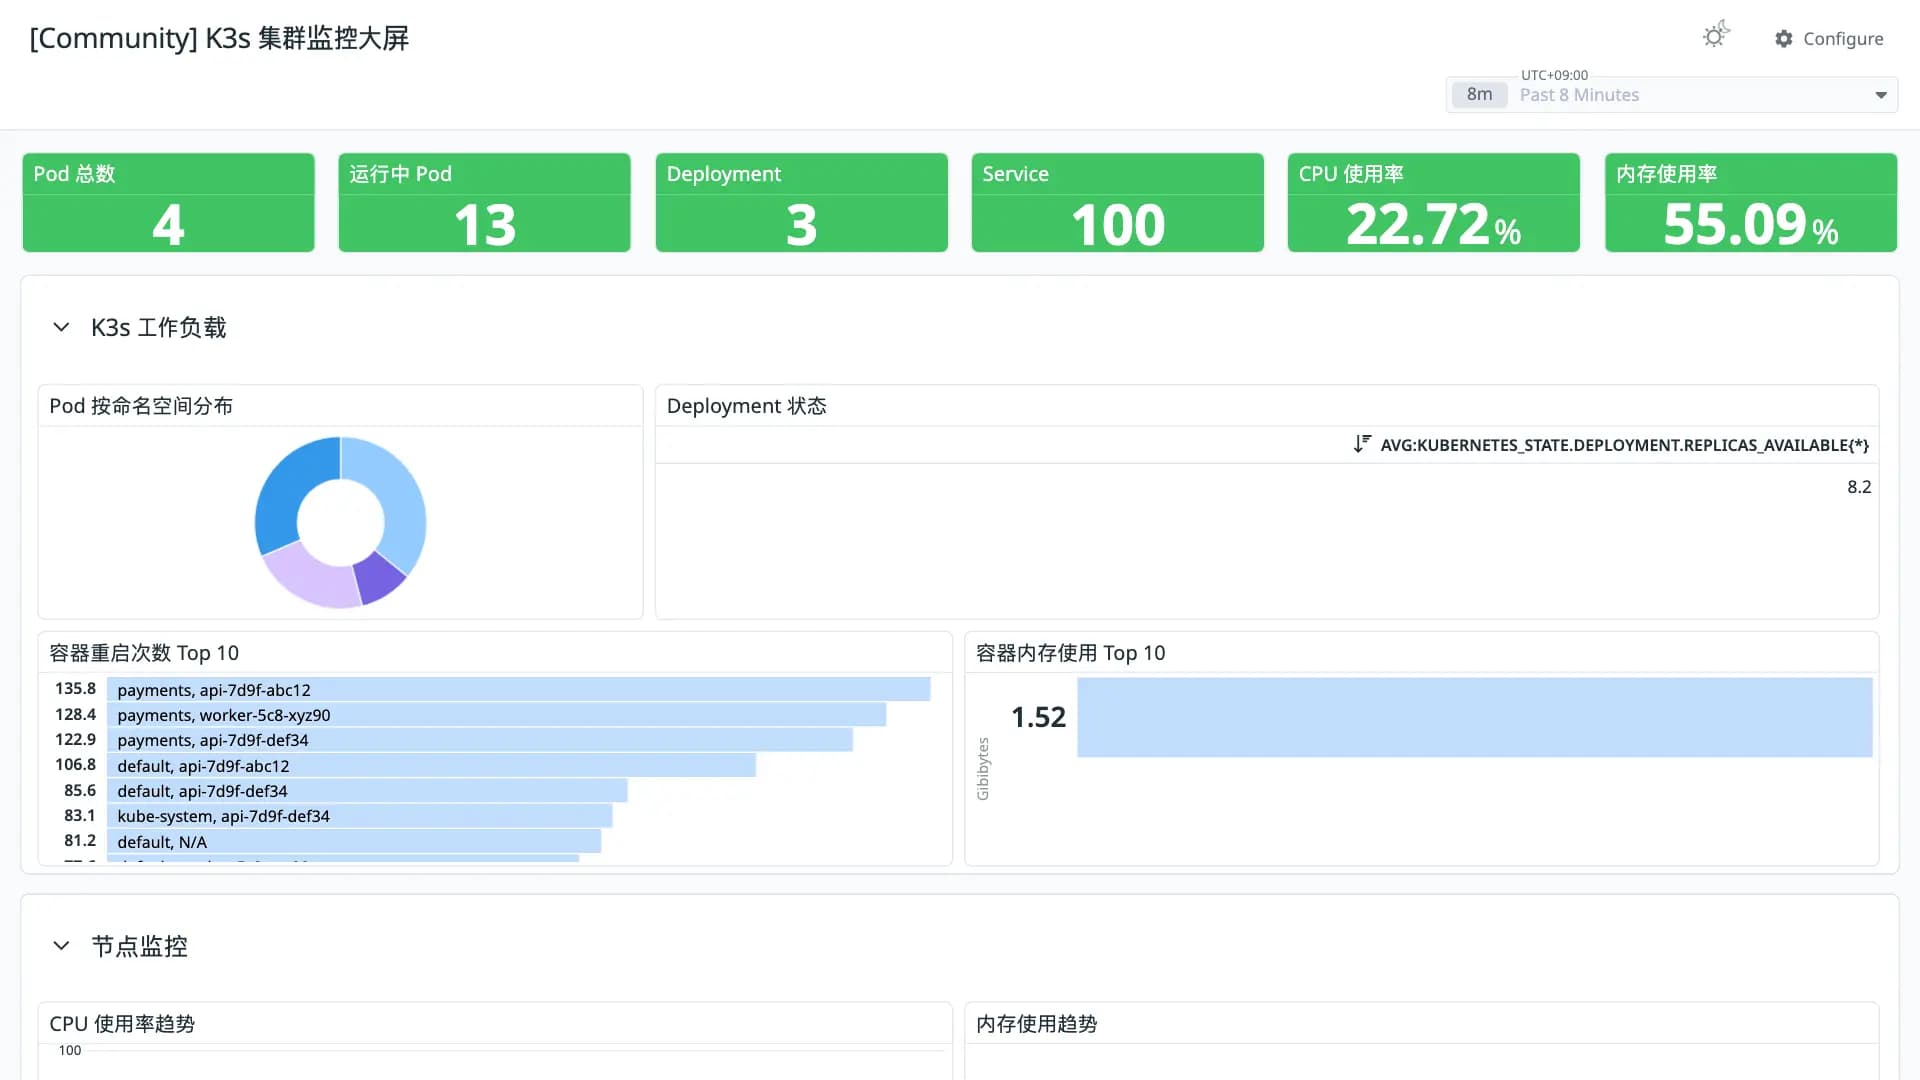The image size is (1920, 1080).
Task: Click the Pod 总数 widget showing 4
Action: (x=168, y=202)
